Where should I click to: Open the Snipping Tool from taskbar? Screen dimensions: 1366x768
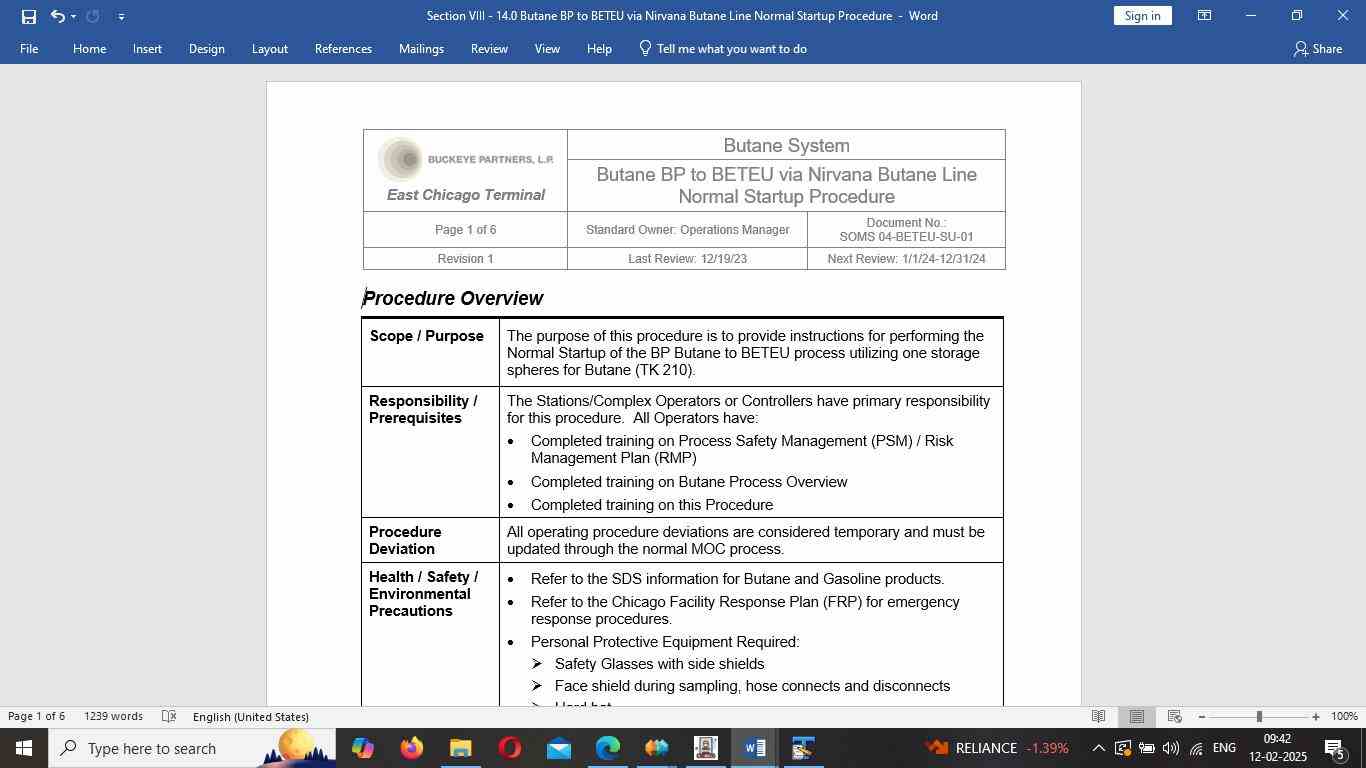(x=803, y=748)
